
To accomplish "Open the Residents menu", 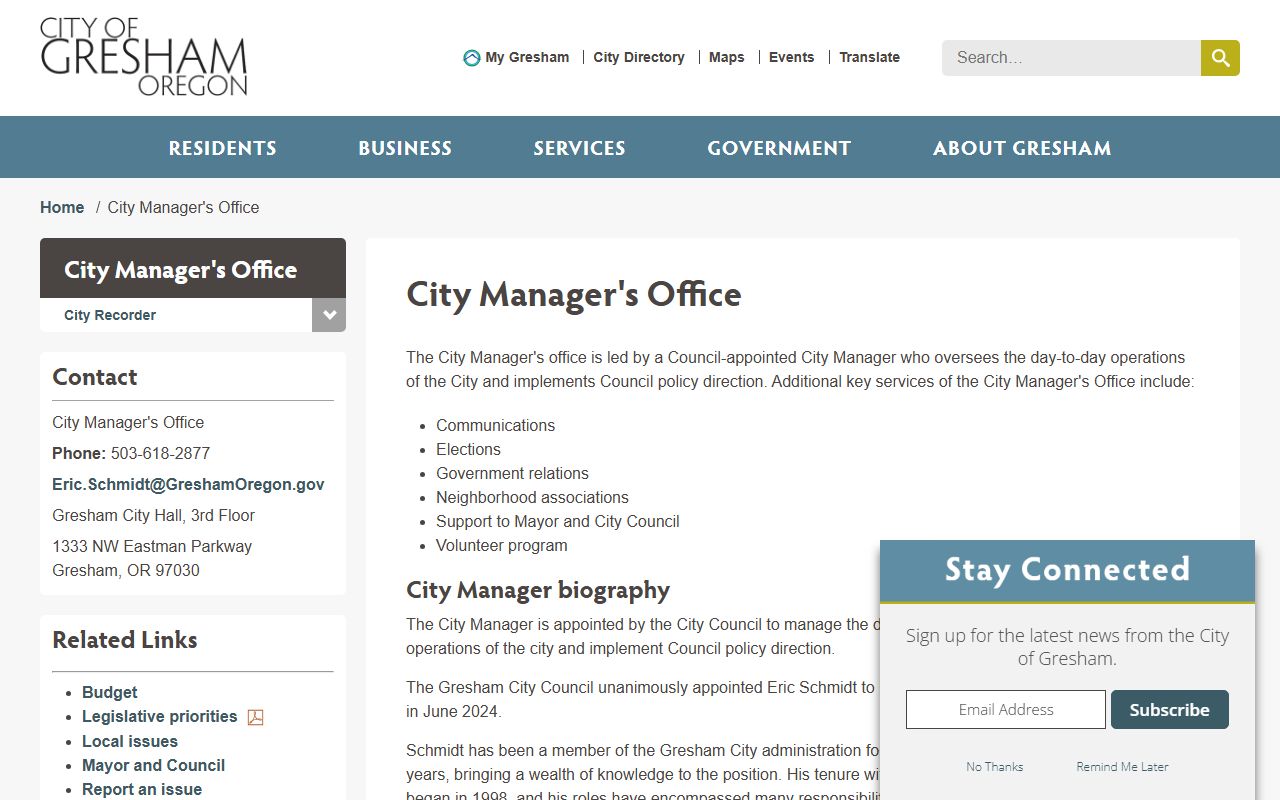I will point(222,148).
